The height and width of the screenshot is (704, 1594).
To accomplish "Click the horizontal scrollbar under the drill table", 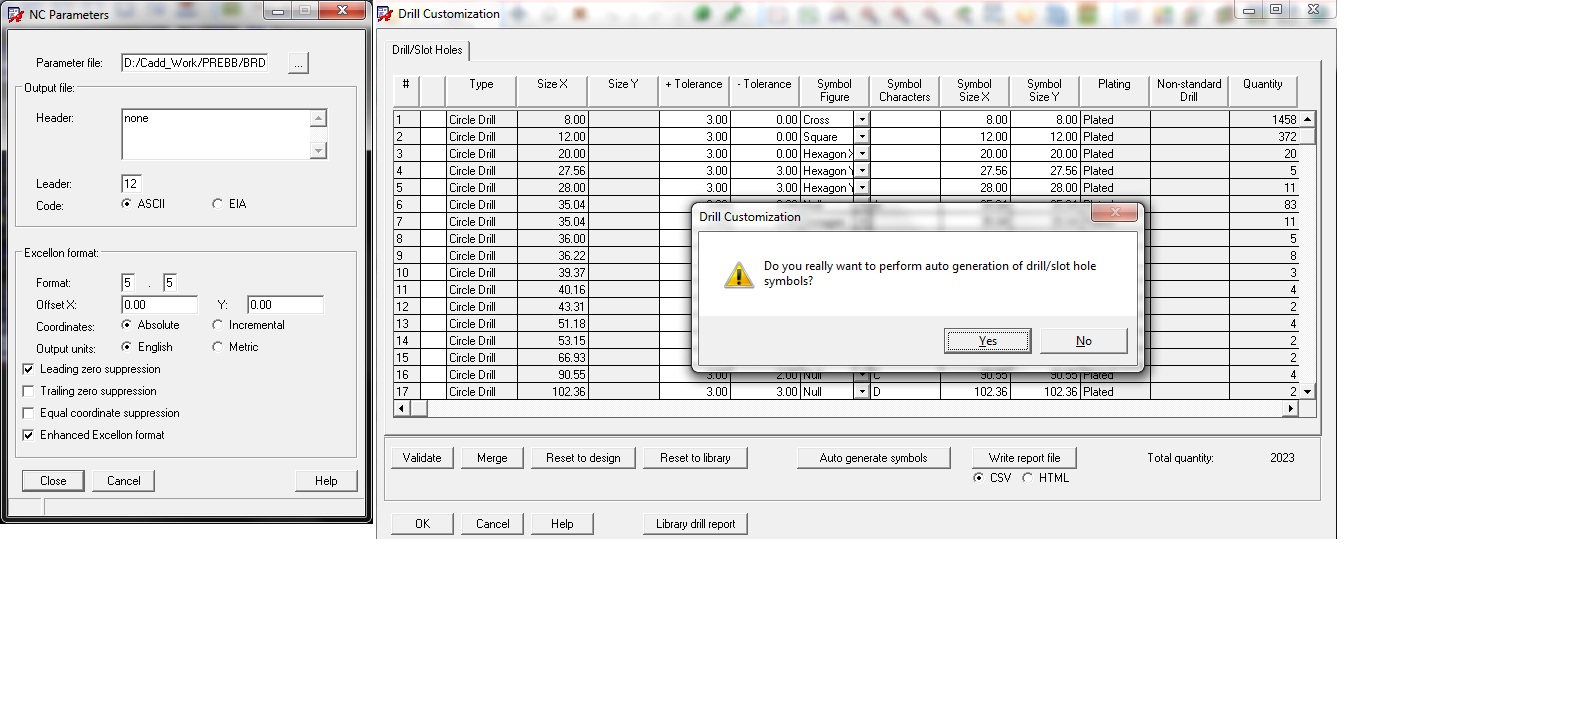I will [850, 409].
